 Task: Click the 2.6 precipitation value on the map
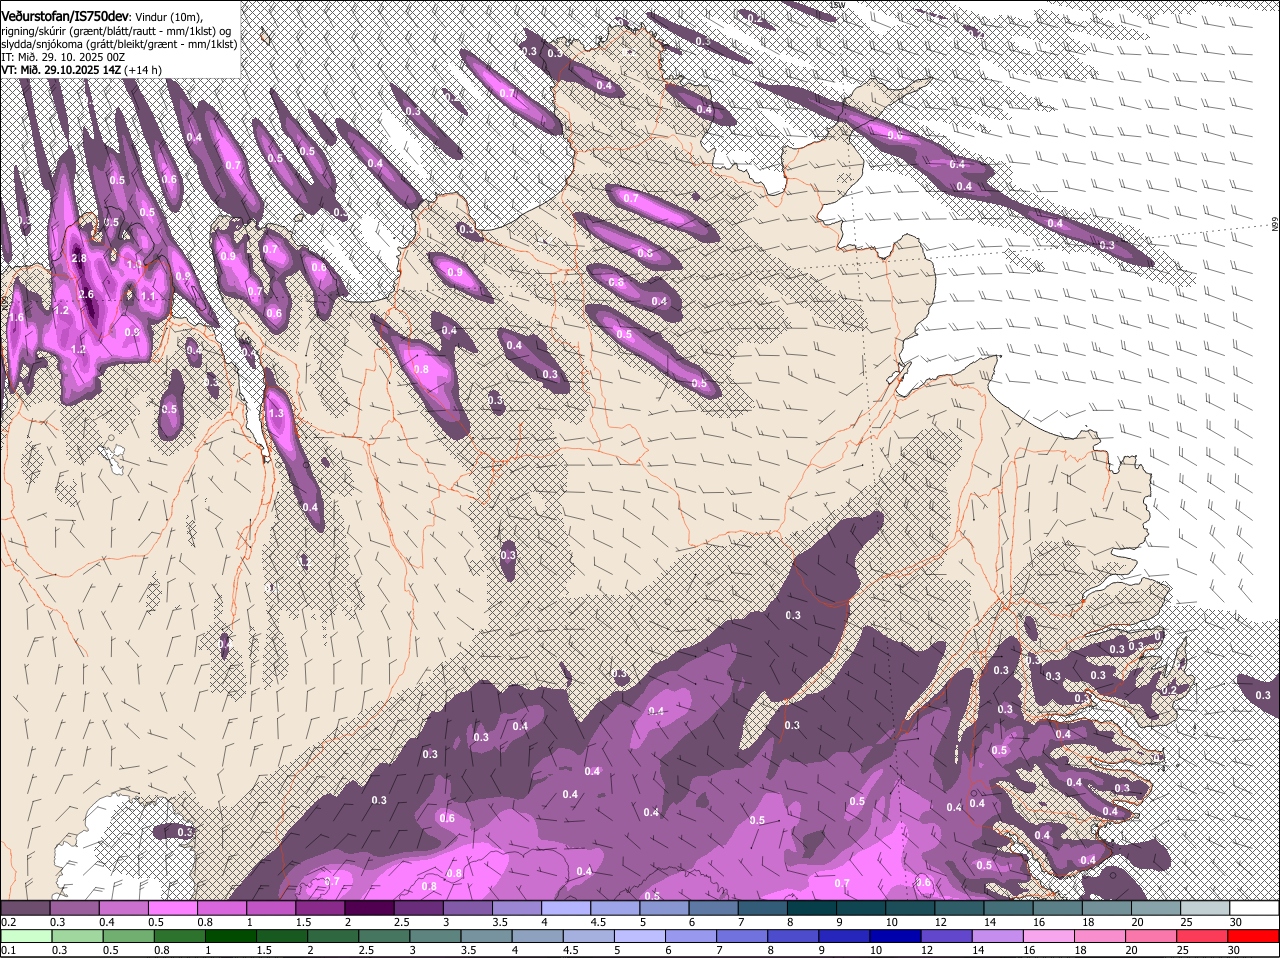(x=86, y=294)
